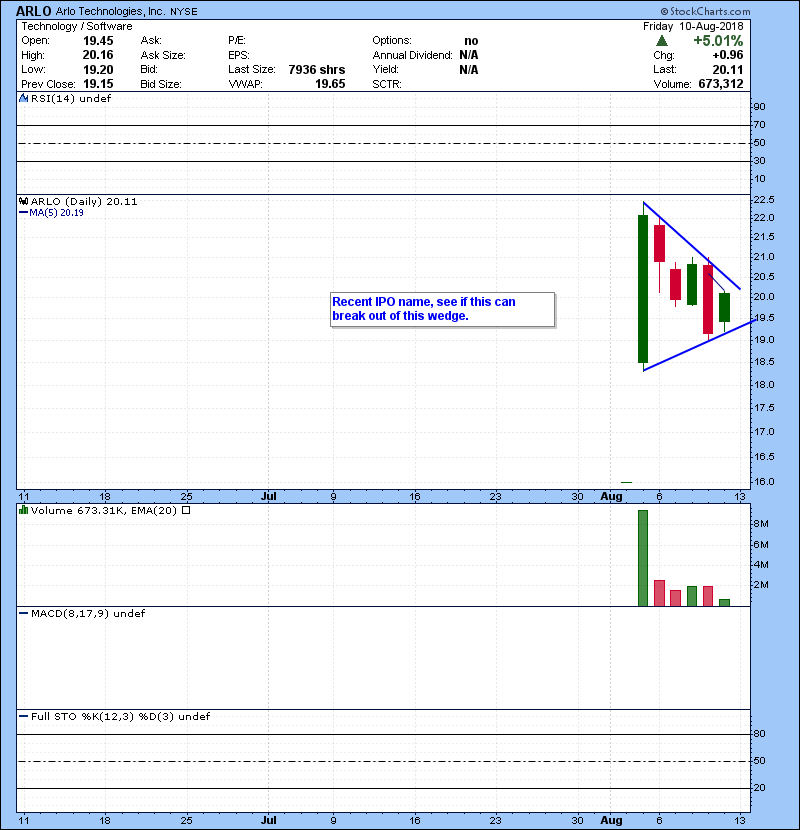Click the blue MACD legend line marker

(x=23, y=614)
